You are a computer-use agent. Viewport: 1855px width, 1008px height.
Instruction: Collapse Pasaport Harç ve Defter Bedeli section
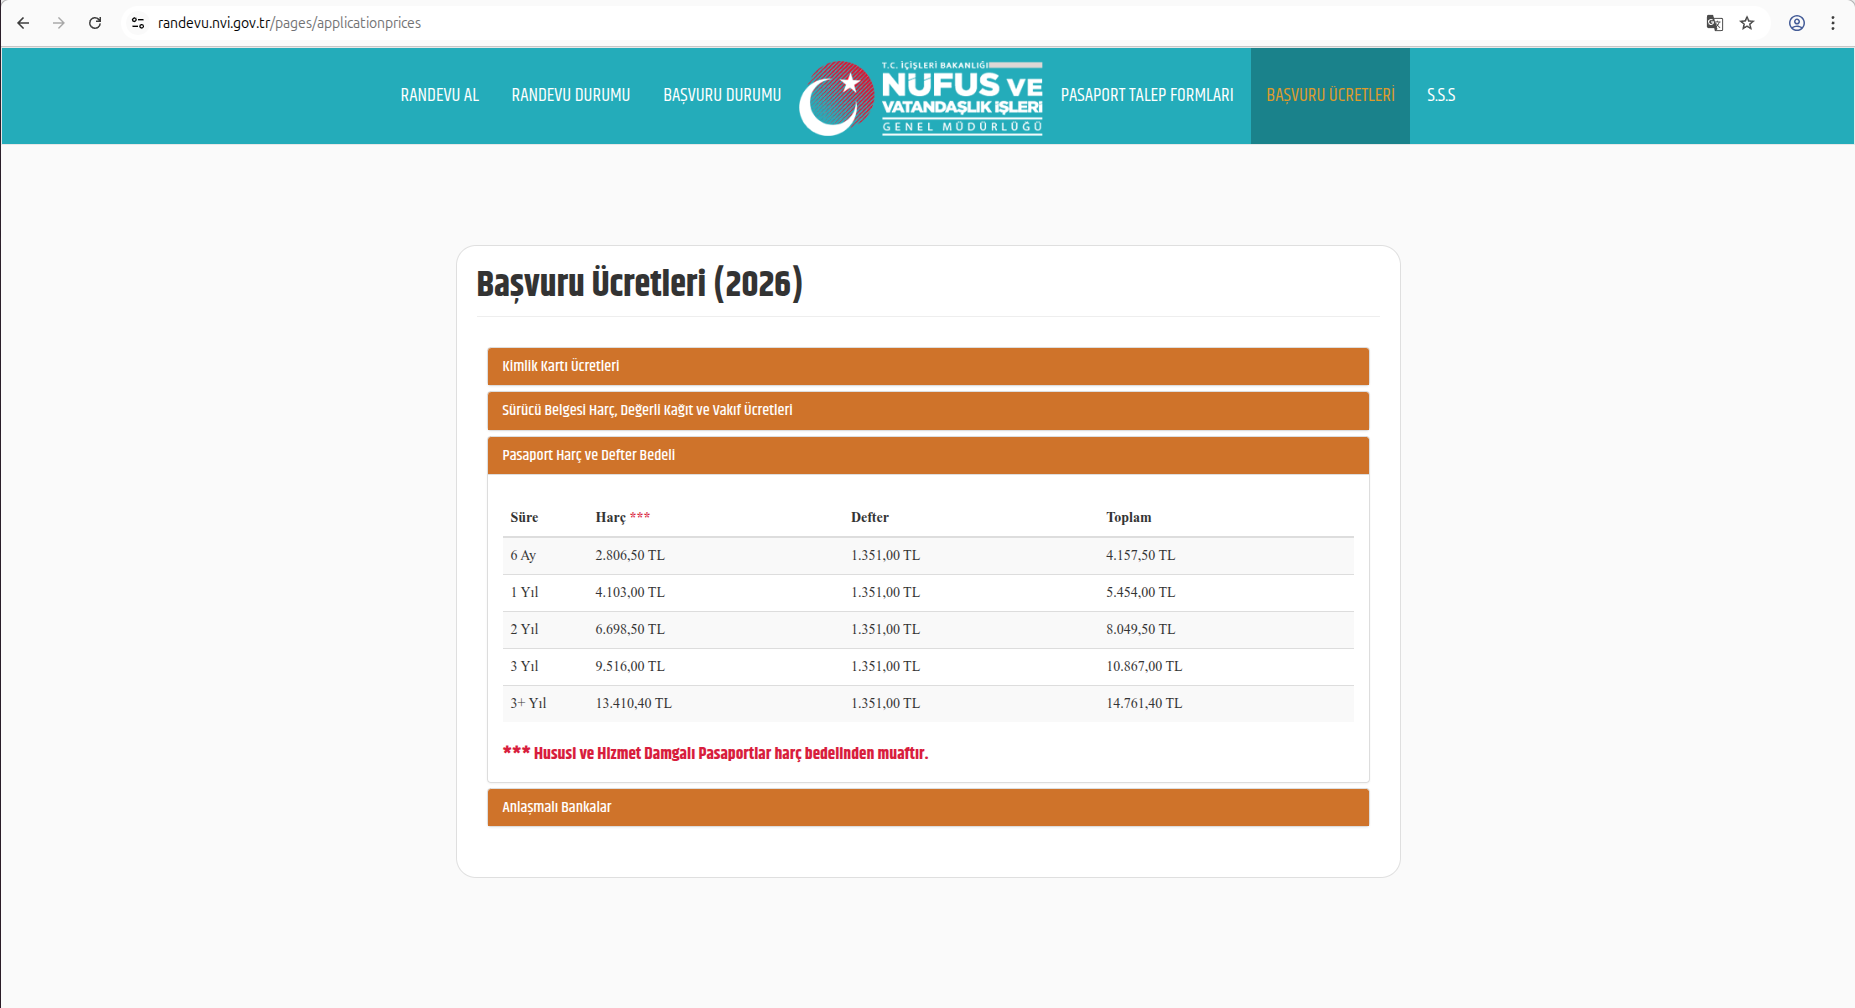pos(928,455)
